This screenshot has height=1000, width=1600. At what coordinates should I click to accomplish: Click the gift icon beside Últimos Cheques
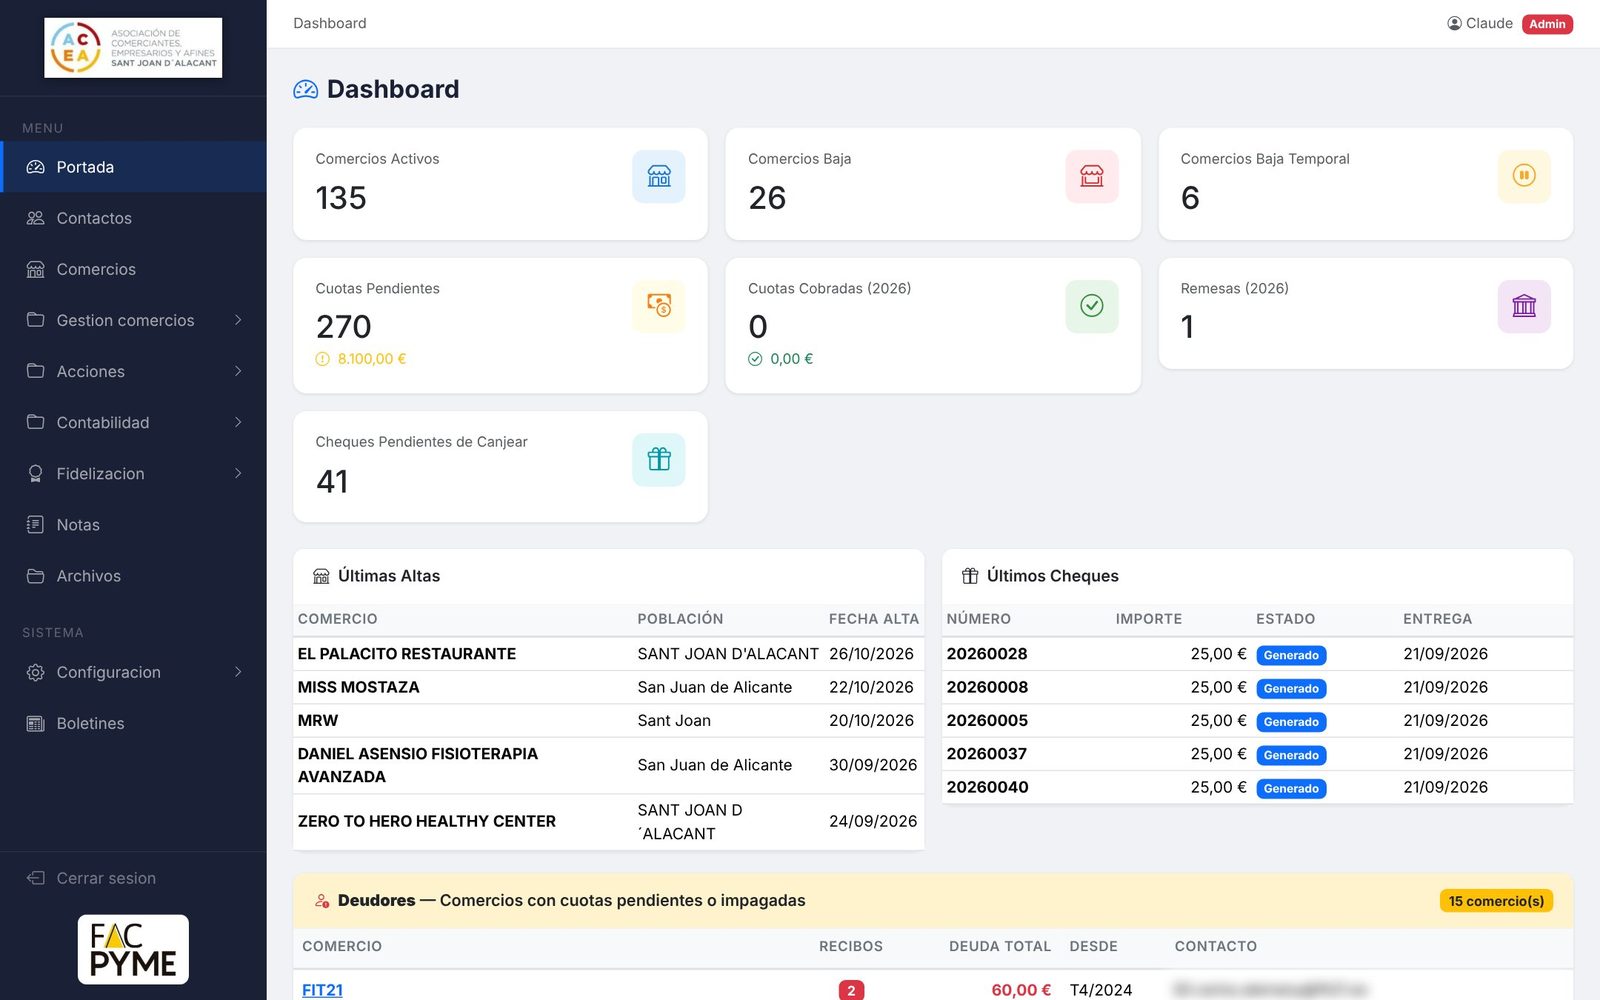[x=970, y=576]
